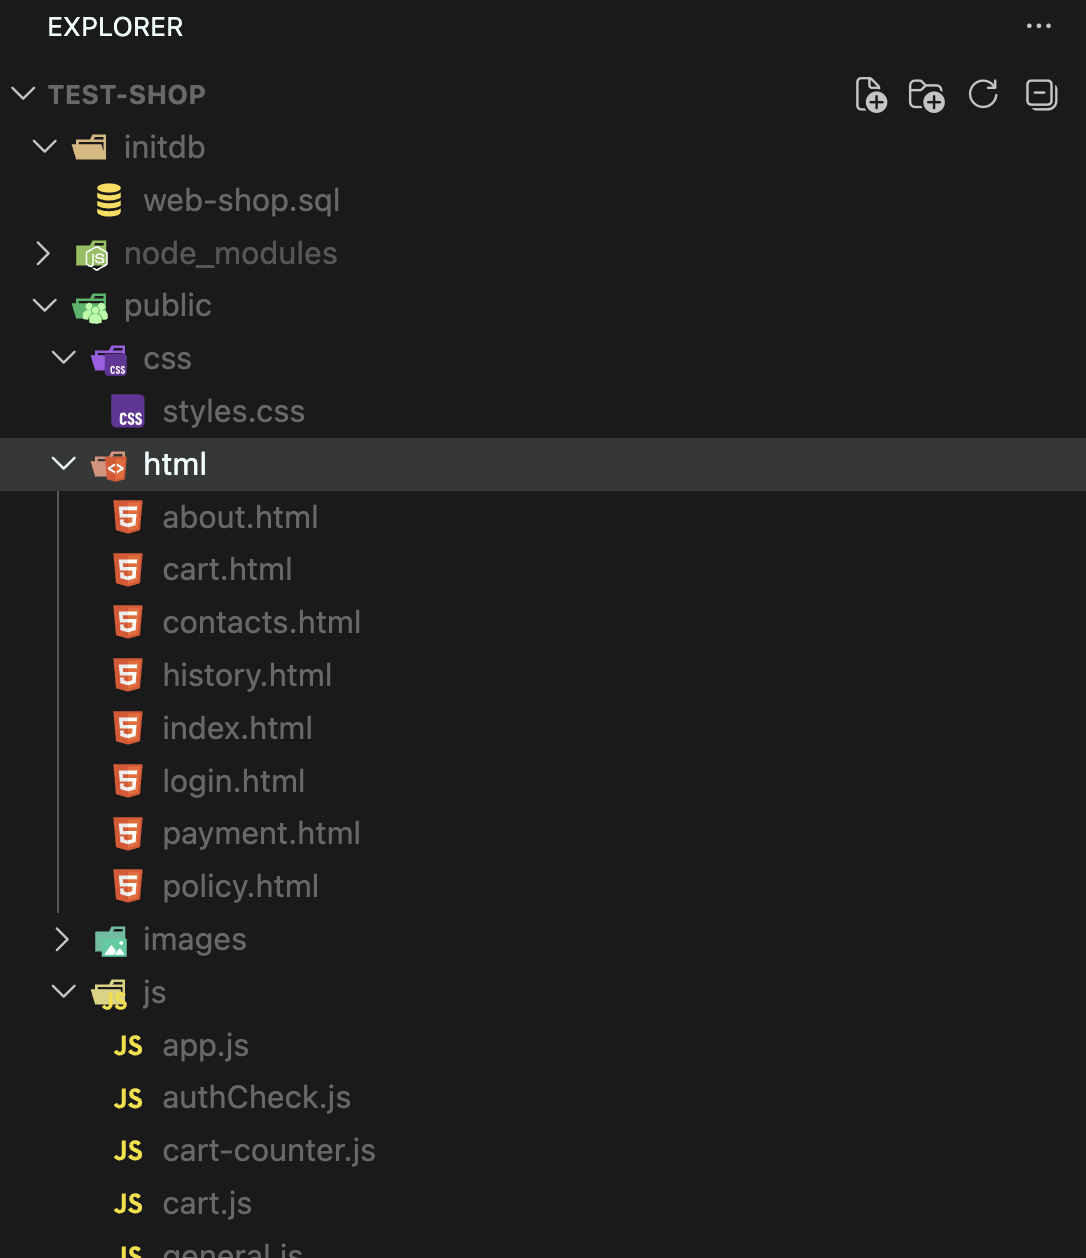Screen dimensions: 1086x1258
Task: Click the New Folder icon
Action: point(926,95)
